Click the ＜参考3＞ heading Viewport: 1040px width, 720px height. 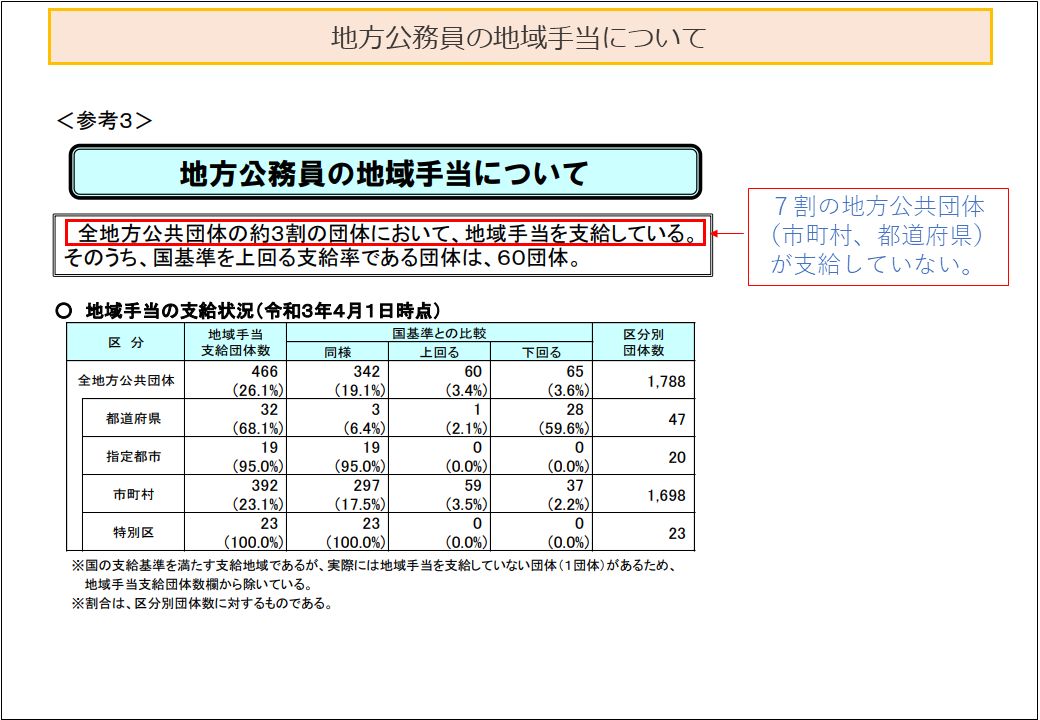(x=105, y=121)
